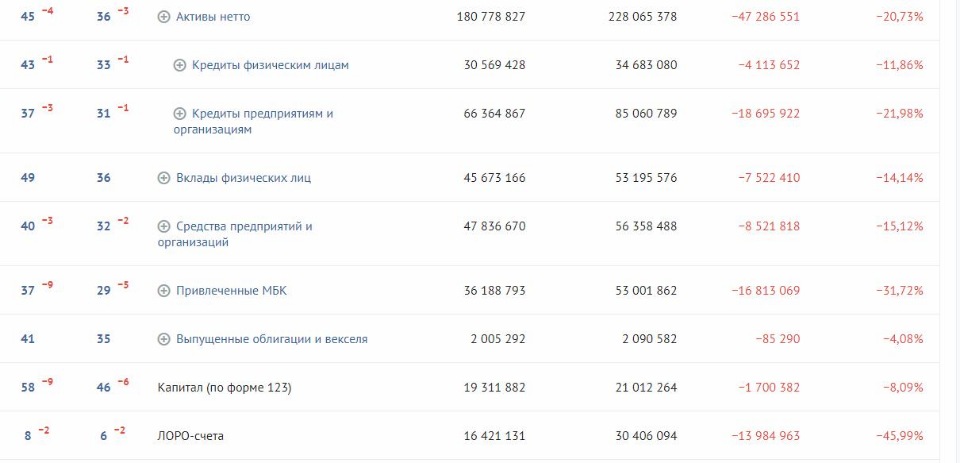
Task: Click plus icon beside Привлеченные МБК
Action: pos(163,291)
